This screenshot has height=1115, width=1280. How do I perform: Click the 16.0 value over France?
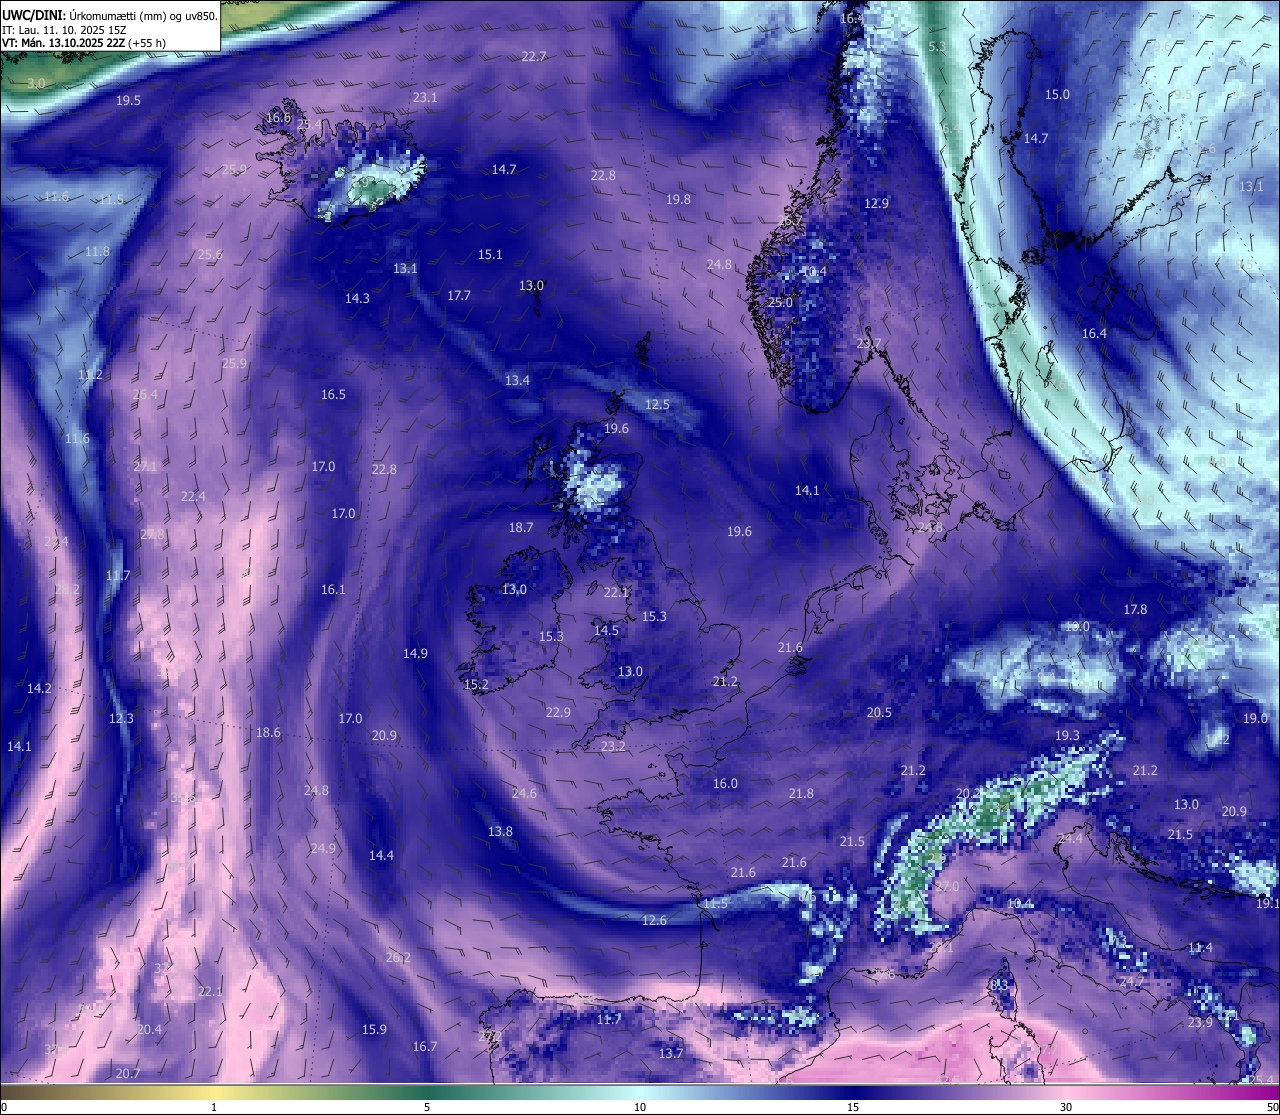(x=725, y=784)
